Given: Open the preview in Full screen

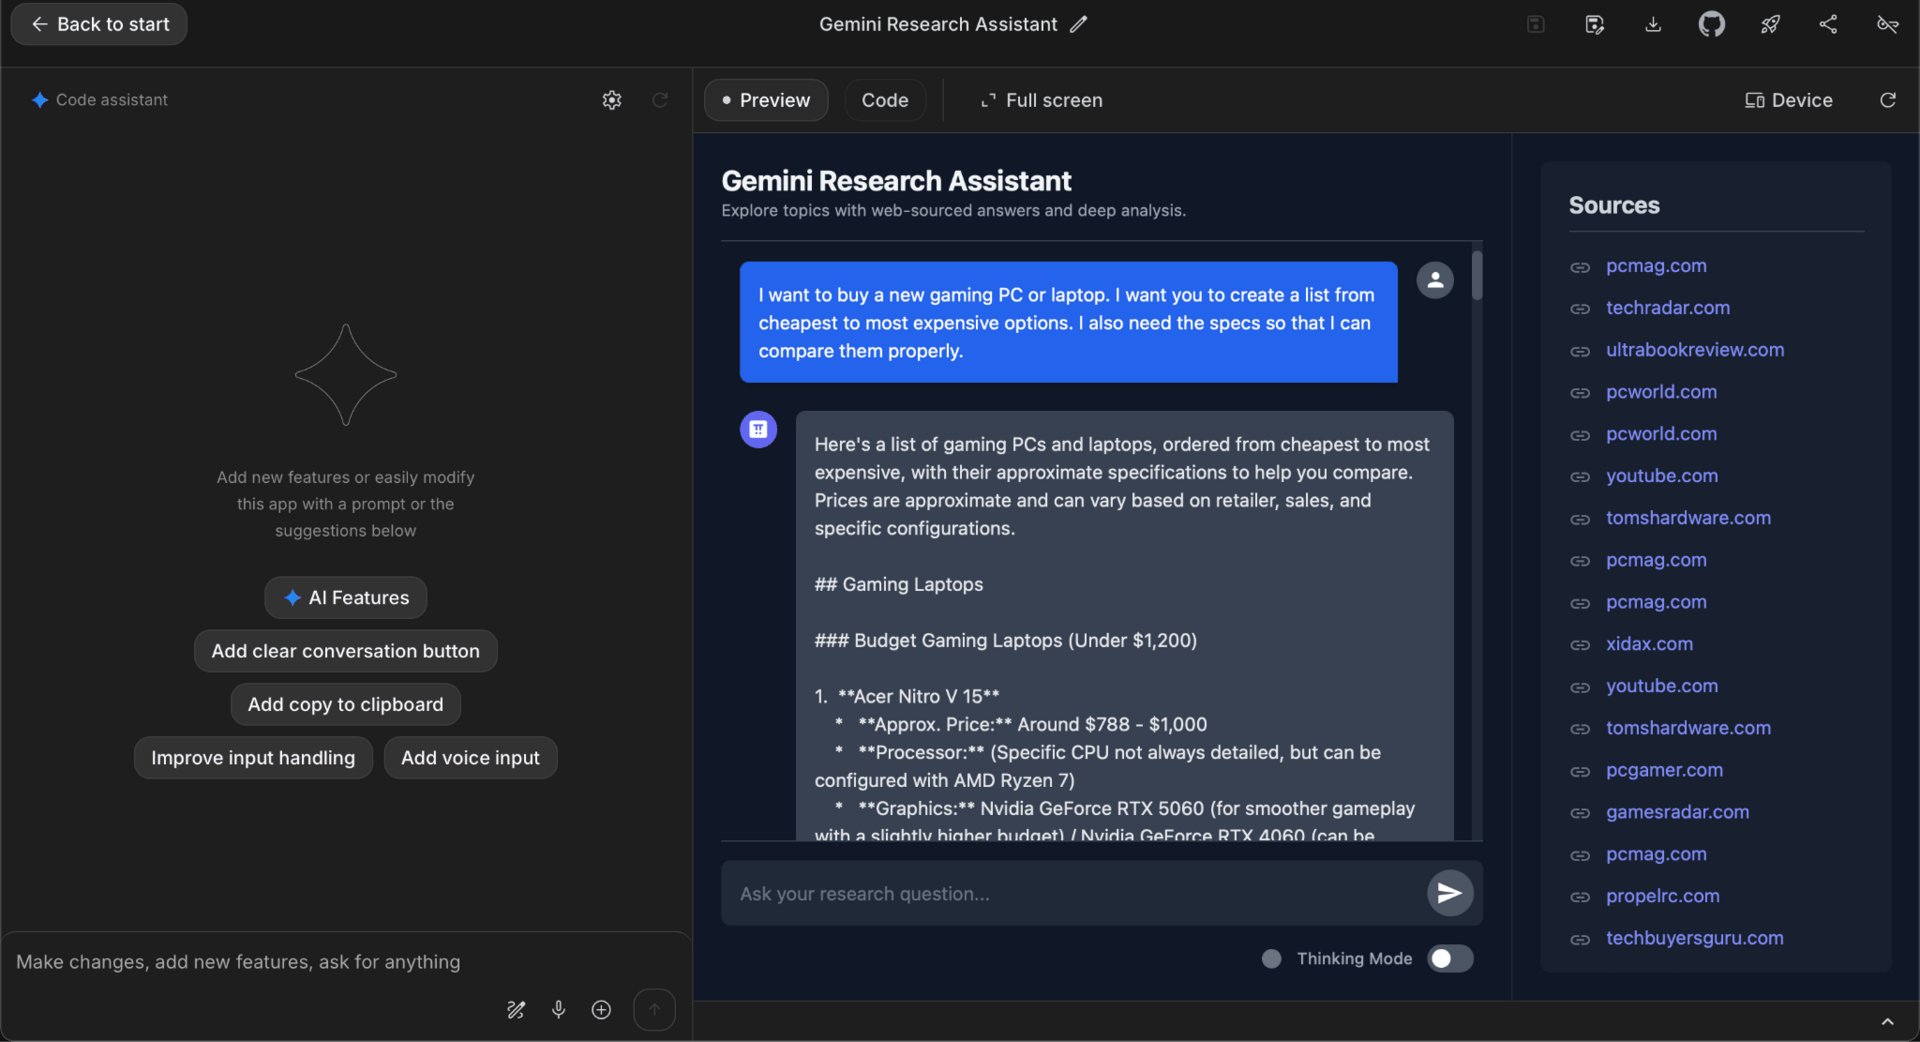Looking at the screenshot, I should (1041, 100).
